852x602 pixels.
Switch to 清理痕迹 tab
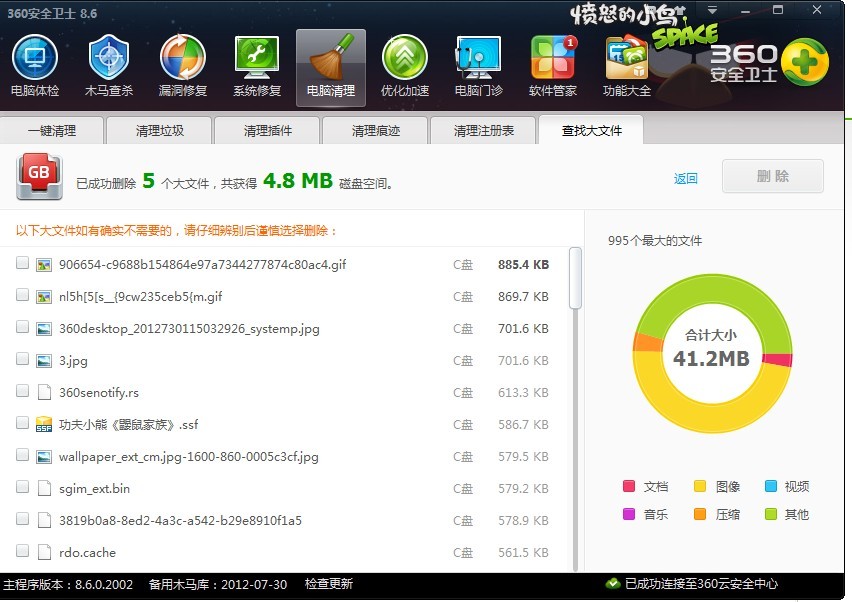(375, 130)
